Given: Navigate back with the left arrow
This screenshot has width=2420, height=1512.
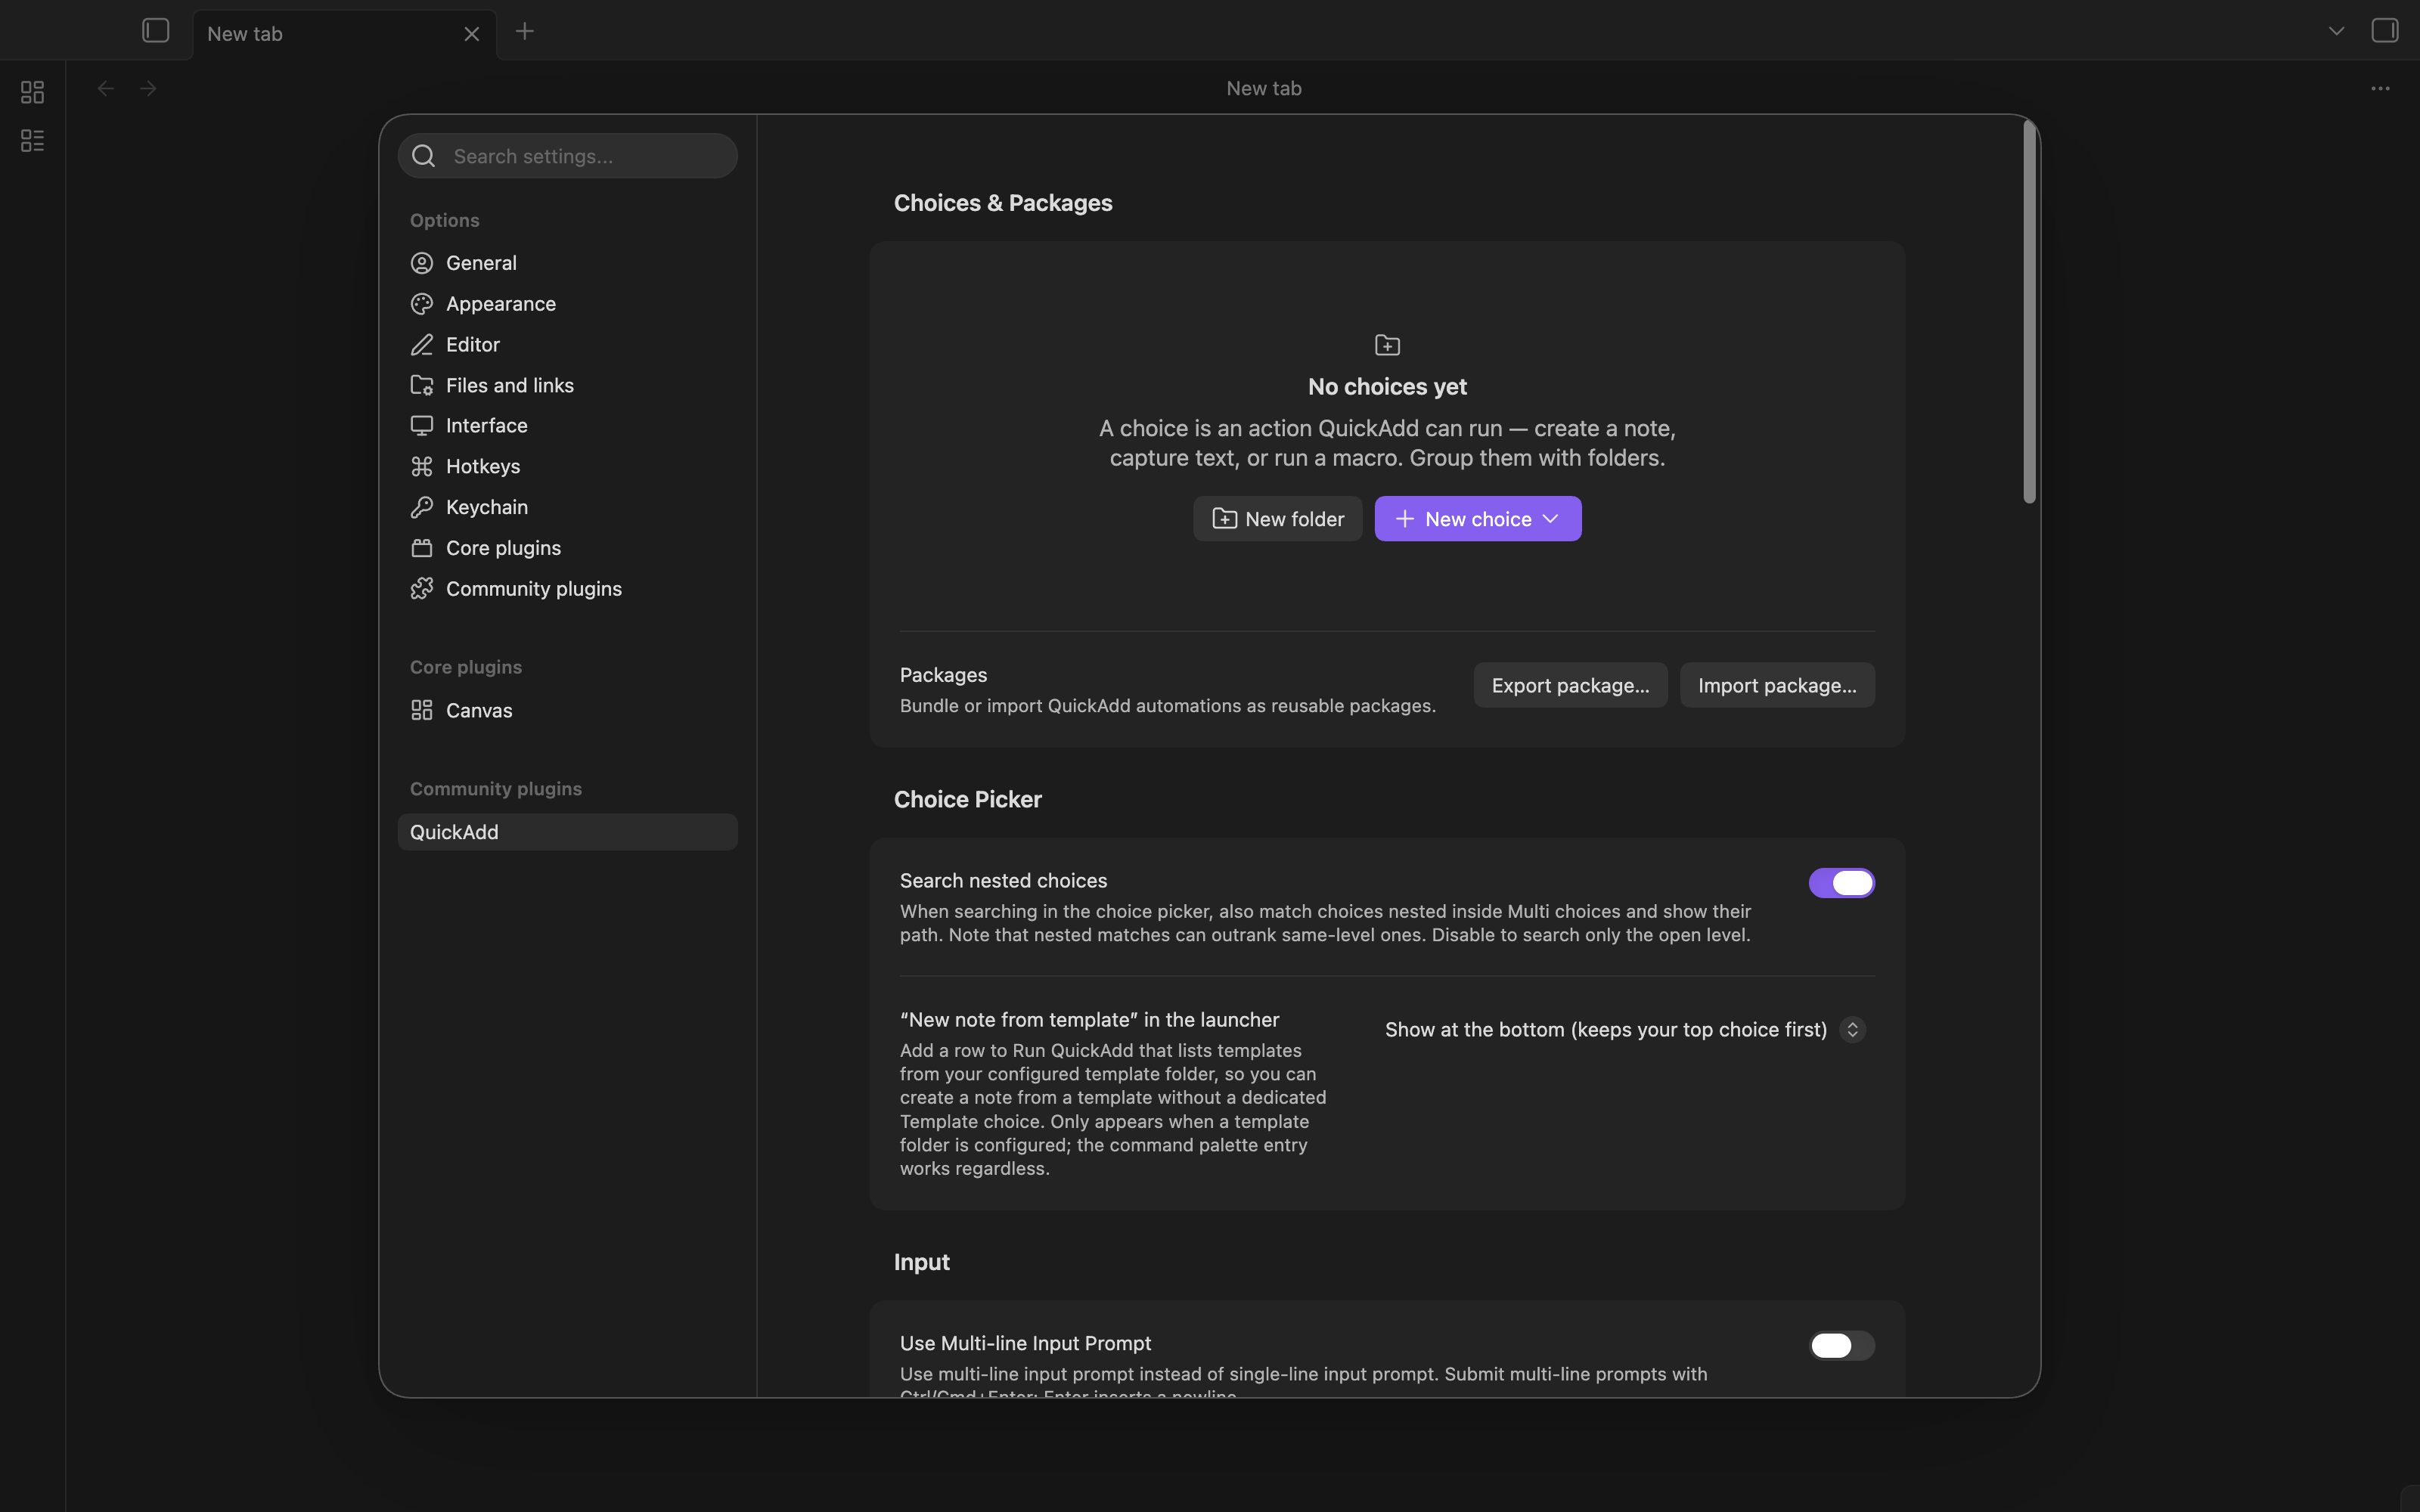Looking at the screenshot, I should tap(105, 89).
